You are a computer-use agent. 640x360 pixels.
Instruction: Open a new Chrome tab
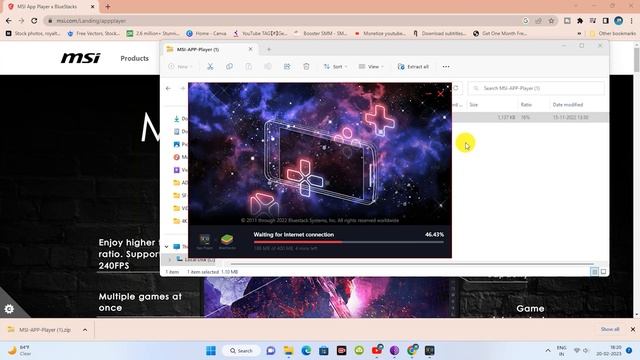pyautogui.click(x=108, y=7)
